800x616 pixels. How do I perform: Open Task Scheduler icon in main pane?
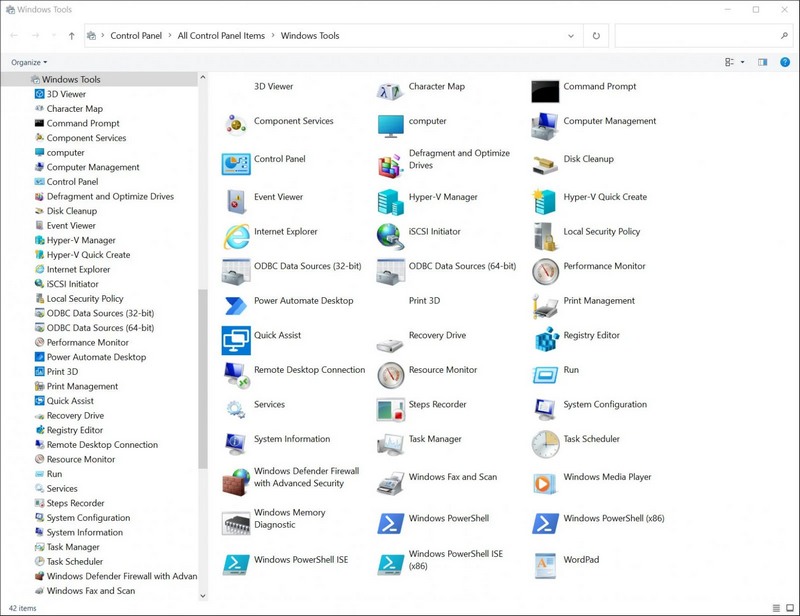pyautogui.click(x=545, y=444)
